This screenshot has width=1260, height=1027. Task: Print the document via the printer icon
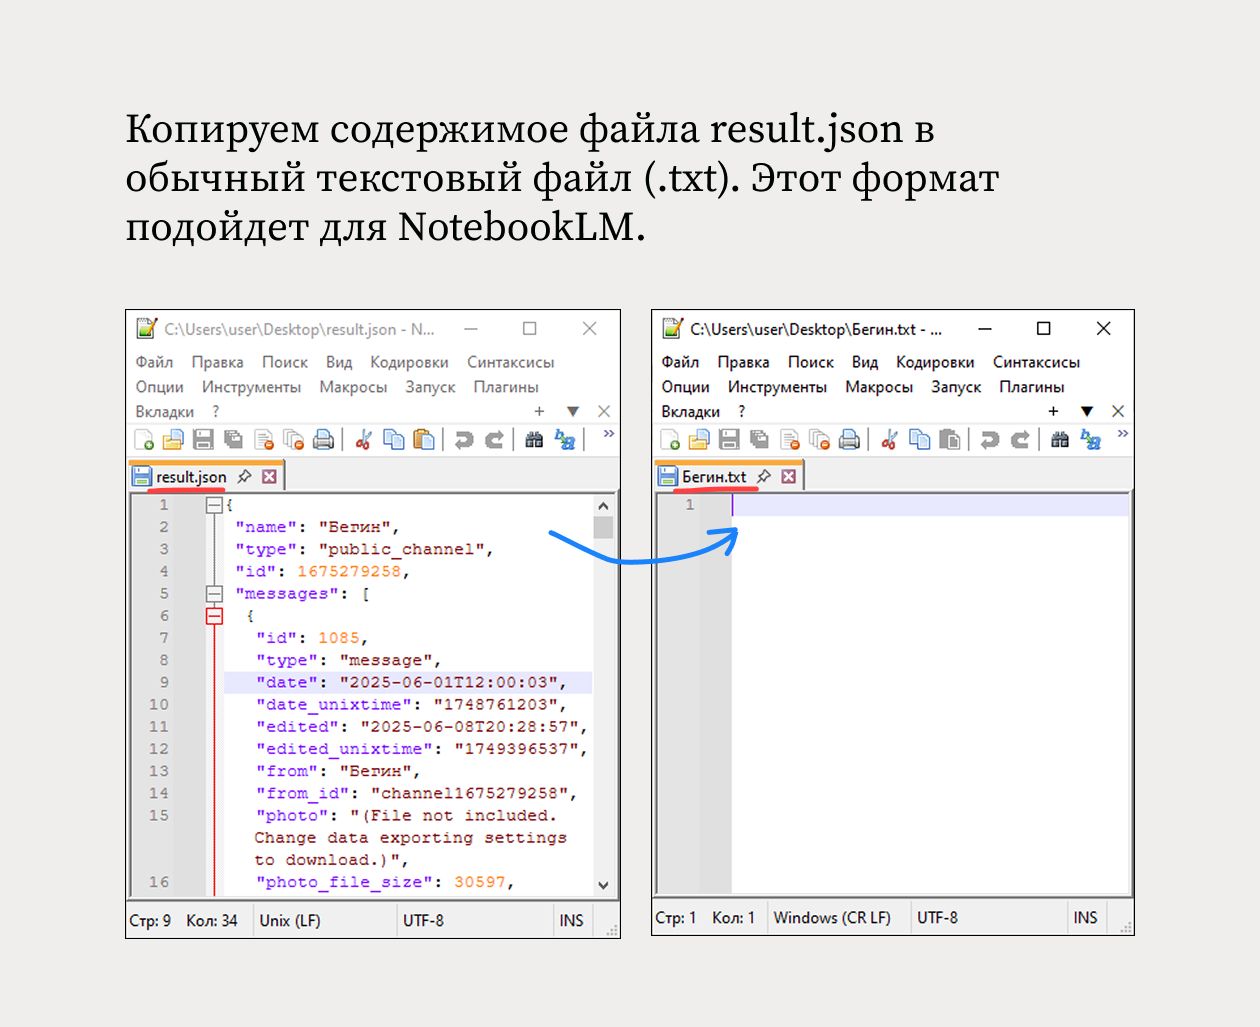[323, 438]
